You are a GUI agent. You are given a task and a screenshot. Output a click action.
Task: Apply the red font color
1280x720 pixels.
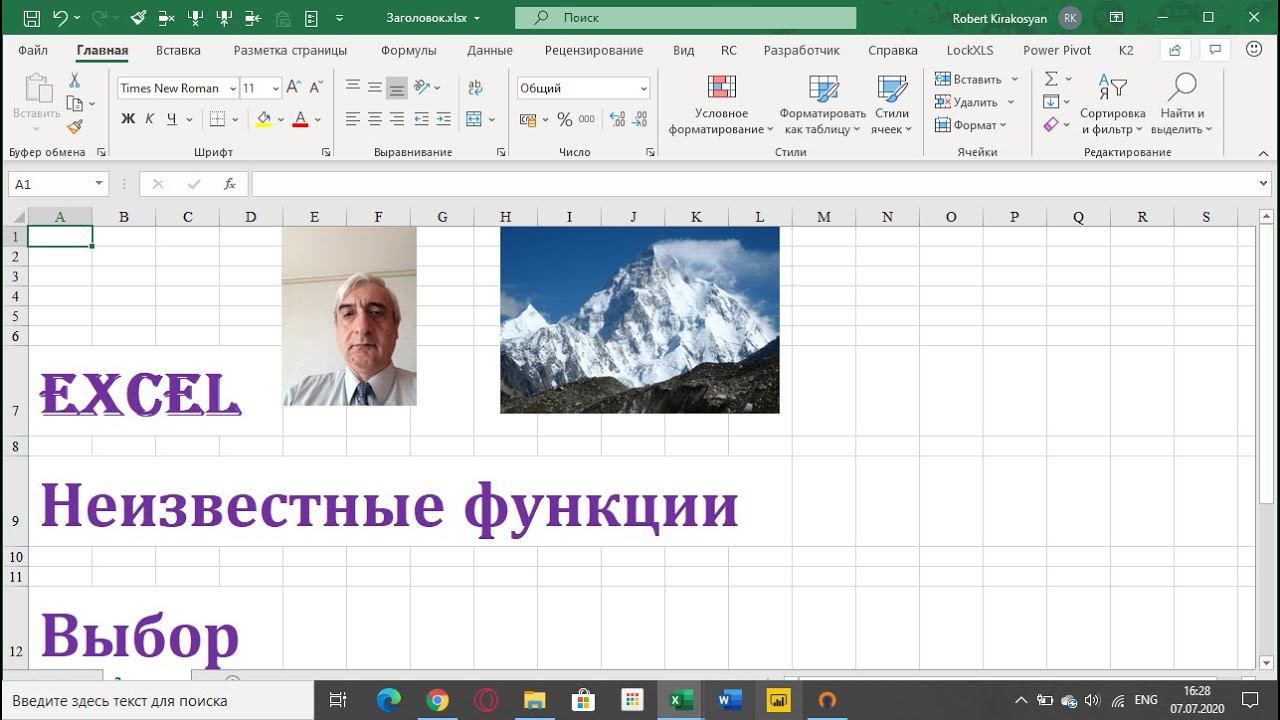point(300,119)
